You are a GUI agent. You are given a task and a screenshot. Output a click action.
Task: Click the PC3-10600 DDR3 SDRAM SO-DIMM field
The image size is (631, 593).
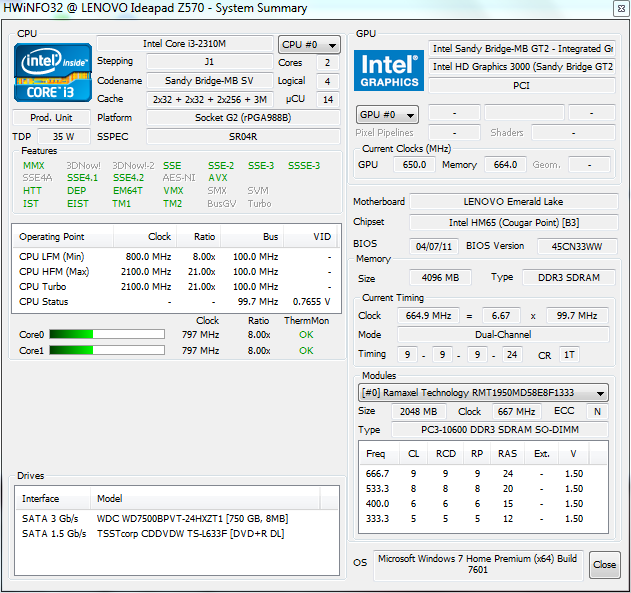[500, 430]
